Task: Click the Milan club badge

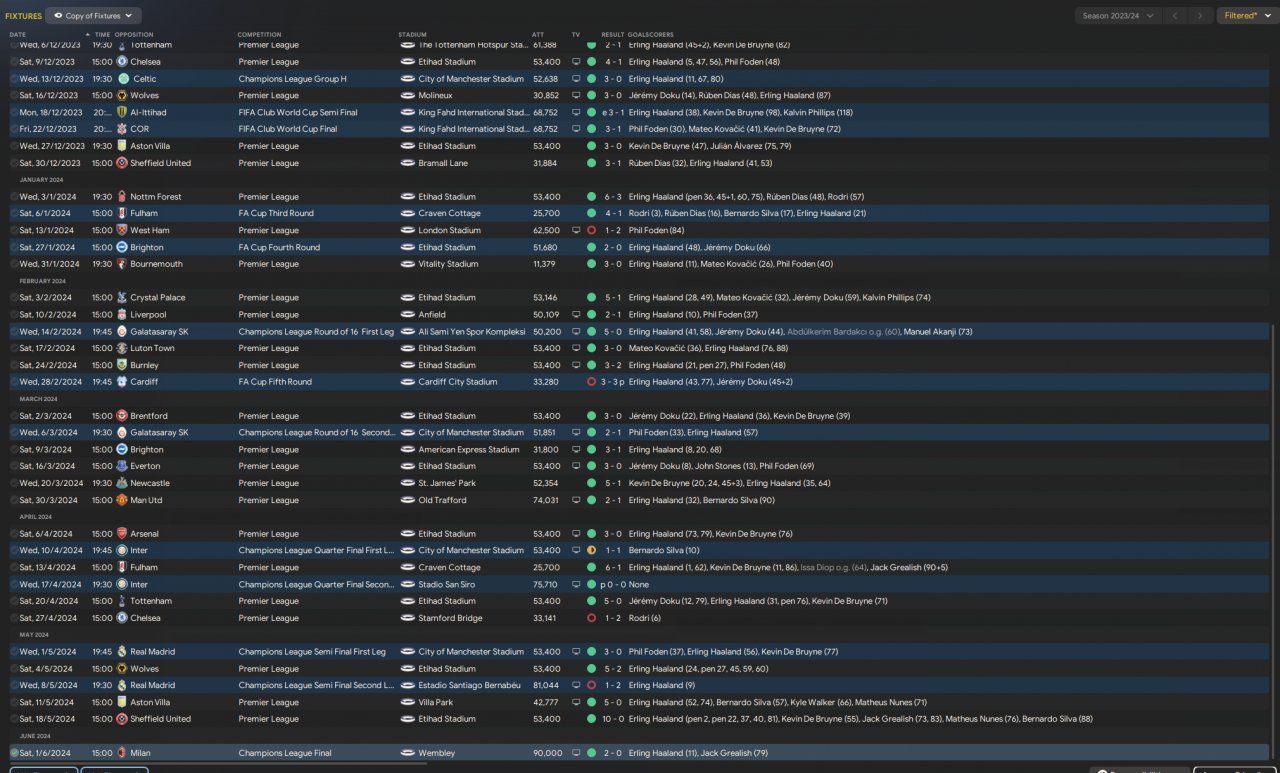Action: pyautogui.click(x=122, y=753)
